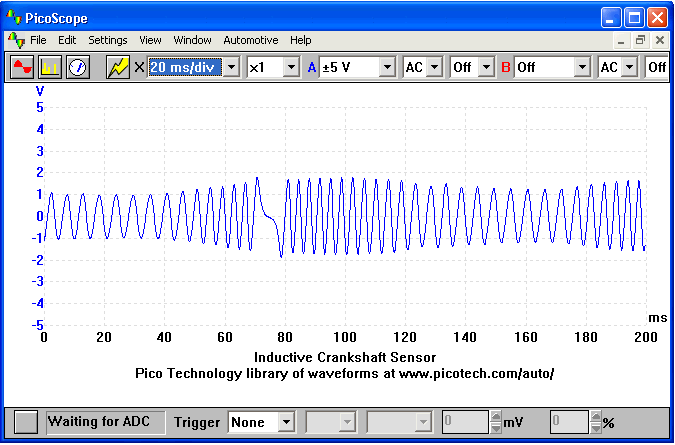The width and height of the screenshot is (675, 445).
Task: Click the Trigger label in status bar
Action: point(197,422)
